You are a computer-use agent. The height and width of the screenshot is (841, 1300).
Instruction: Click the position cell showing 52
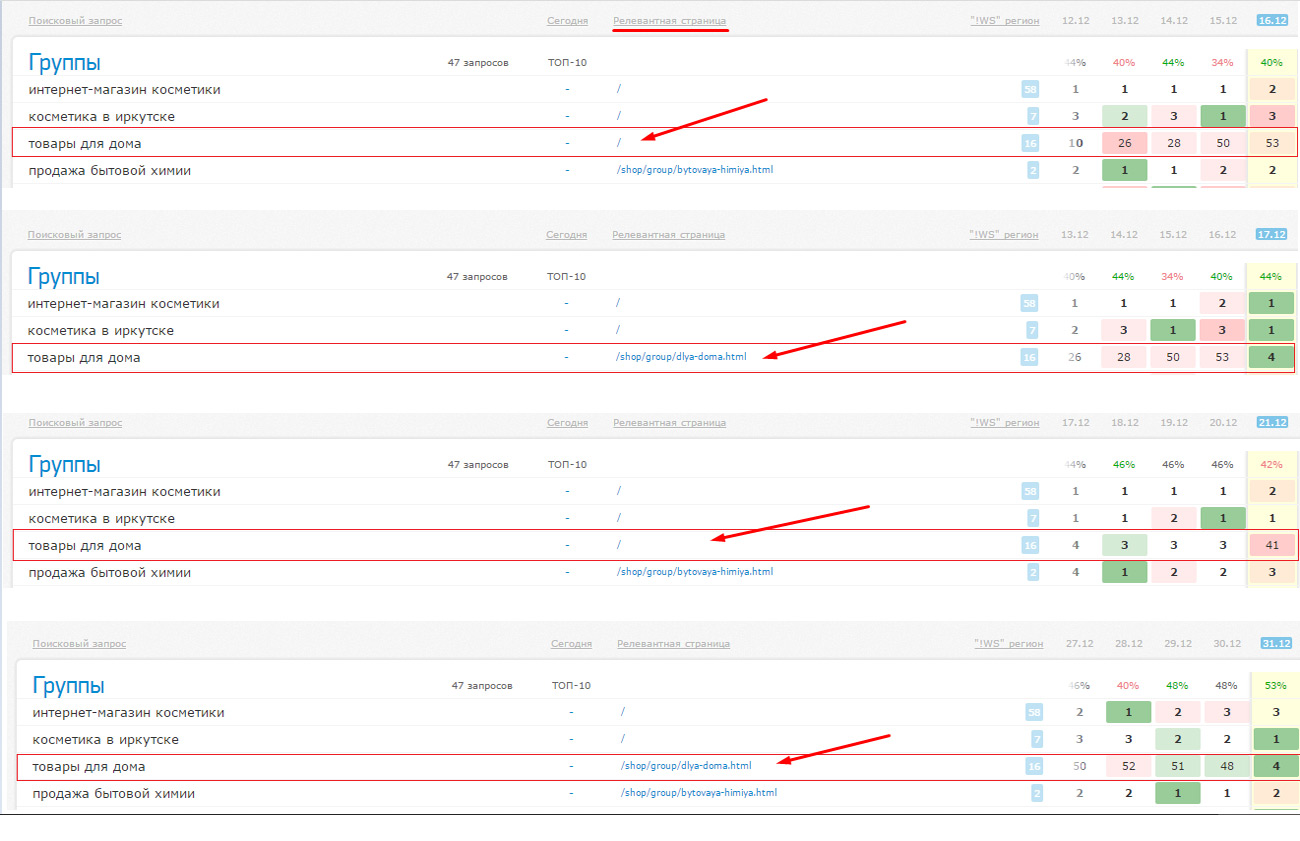[1129, 767]
